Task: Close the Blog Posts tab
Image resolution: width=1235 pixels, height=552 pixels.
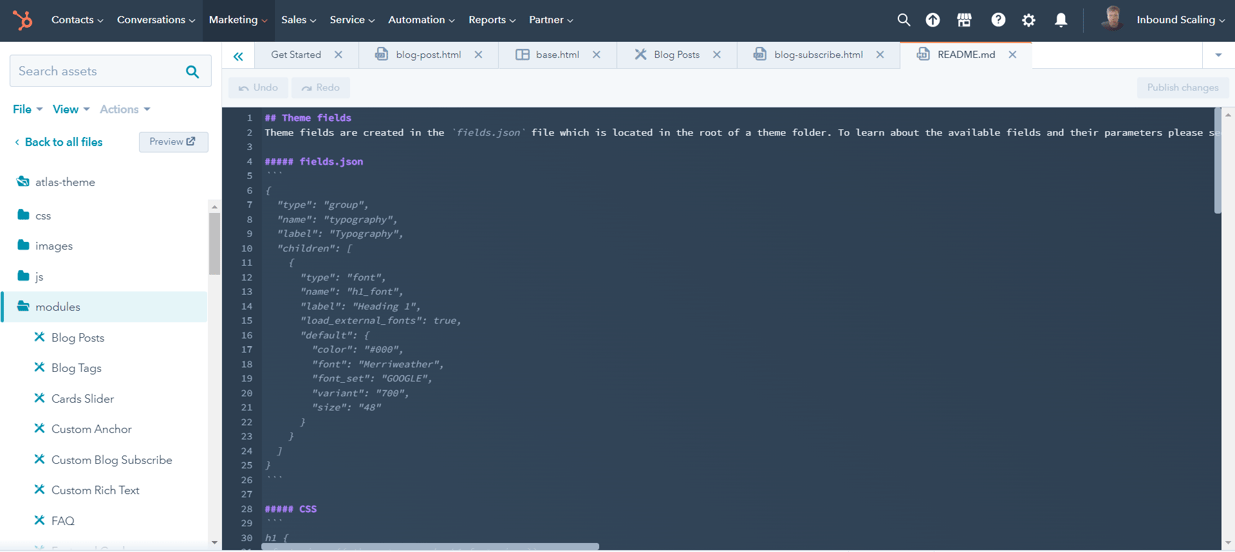Action: point(717,55)
